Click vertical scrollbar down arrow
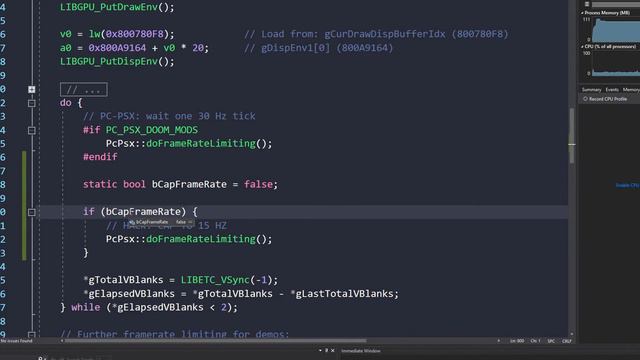640x360 pixels. (x=571, y=334)
